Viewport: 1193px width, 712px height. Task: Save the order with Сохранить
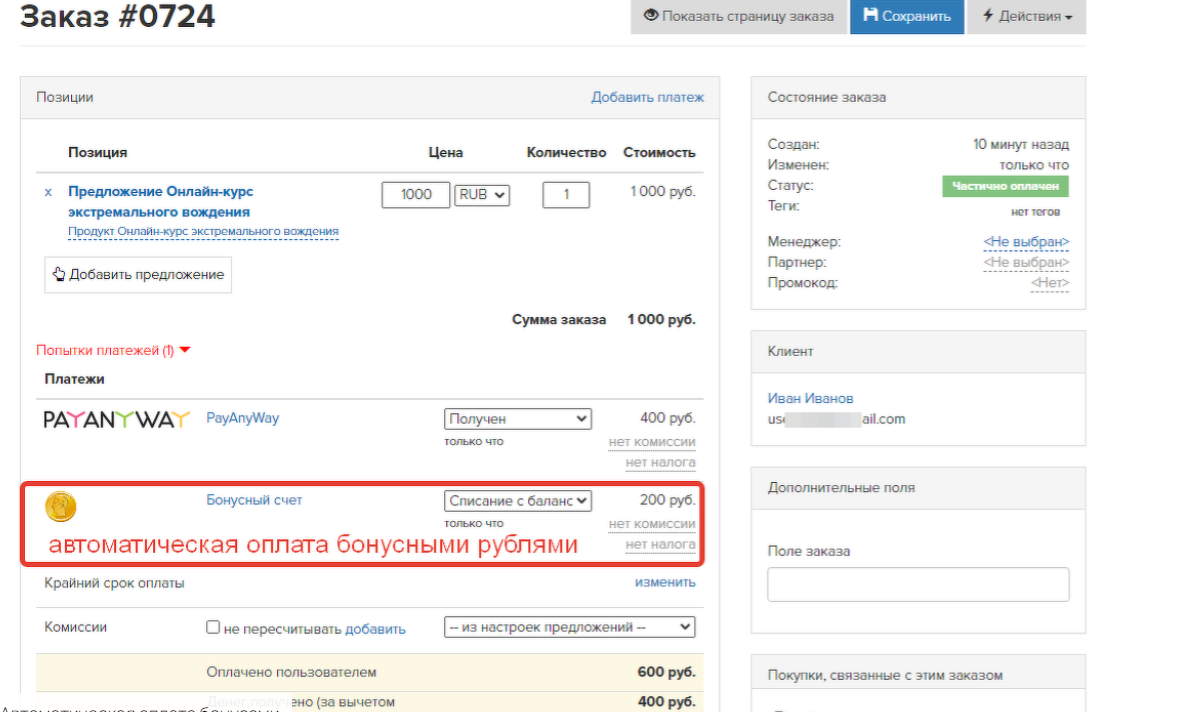click(907, 16)
